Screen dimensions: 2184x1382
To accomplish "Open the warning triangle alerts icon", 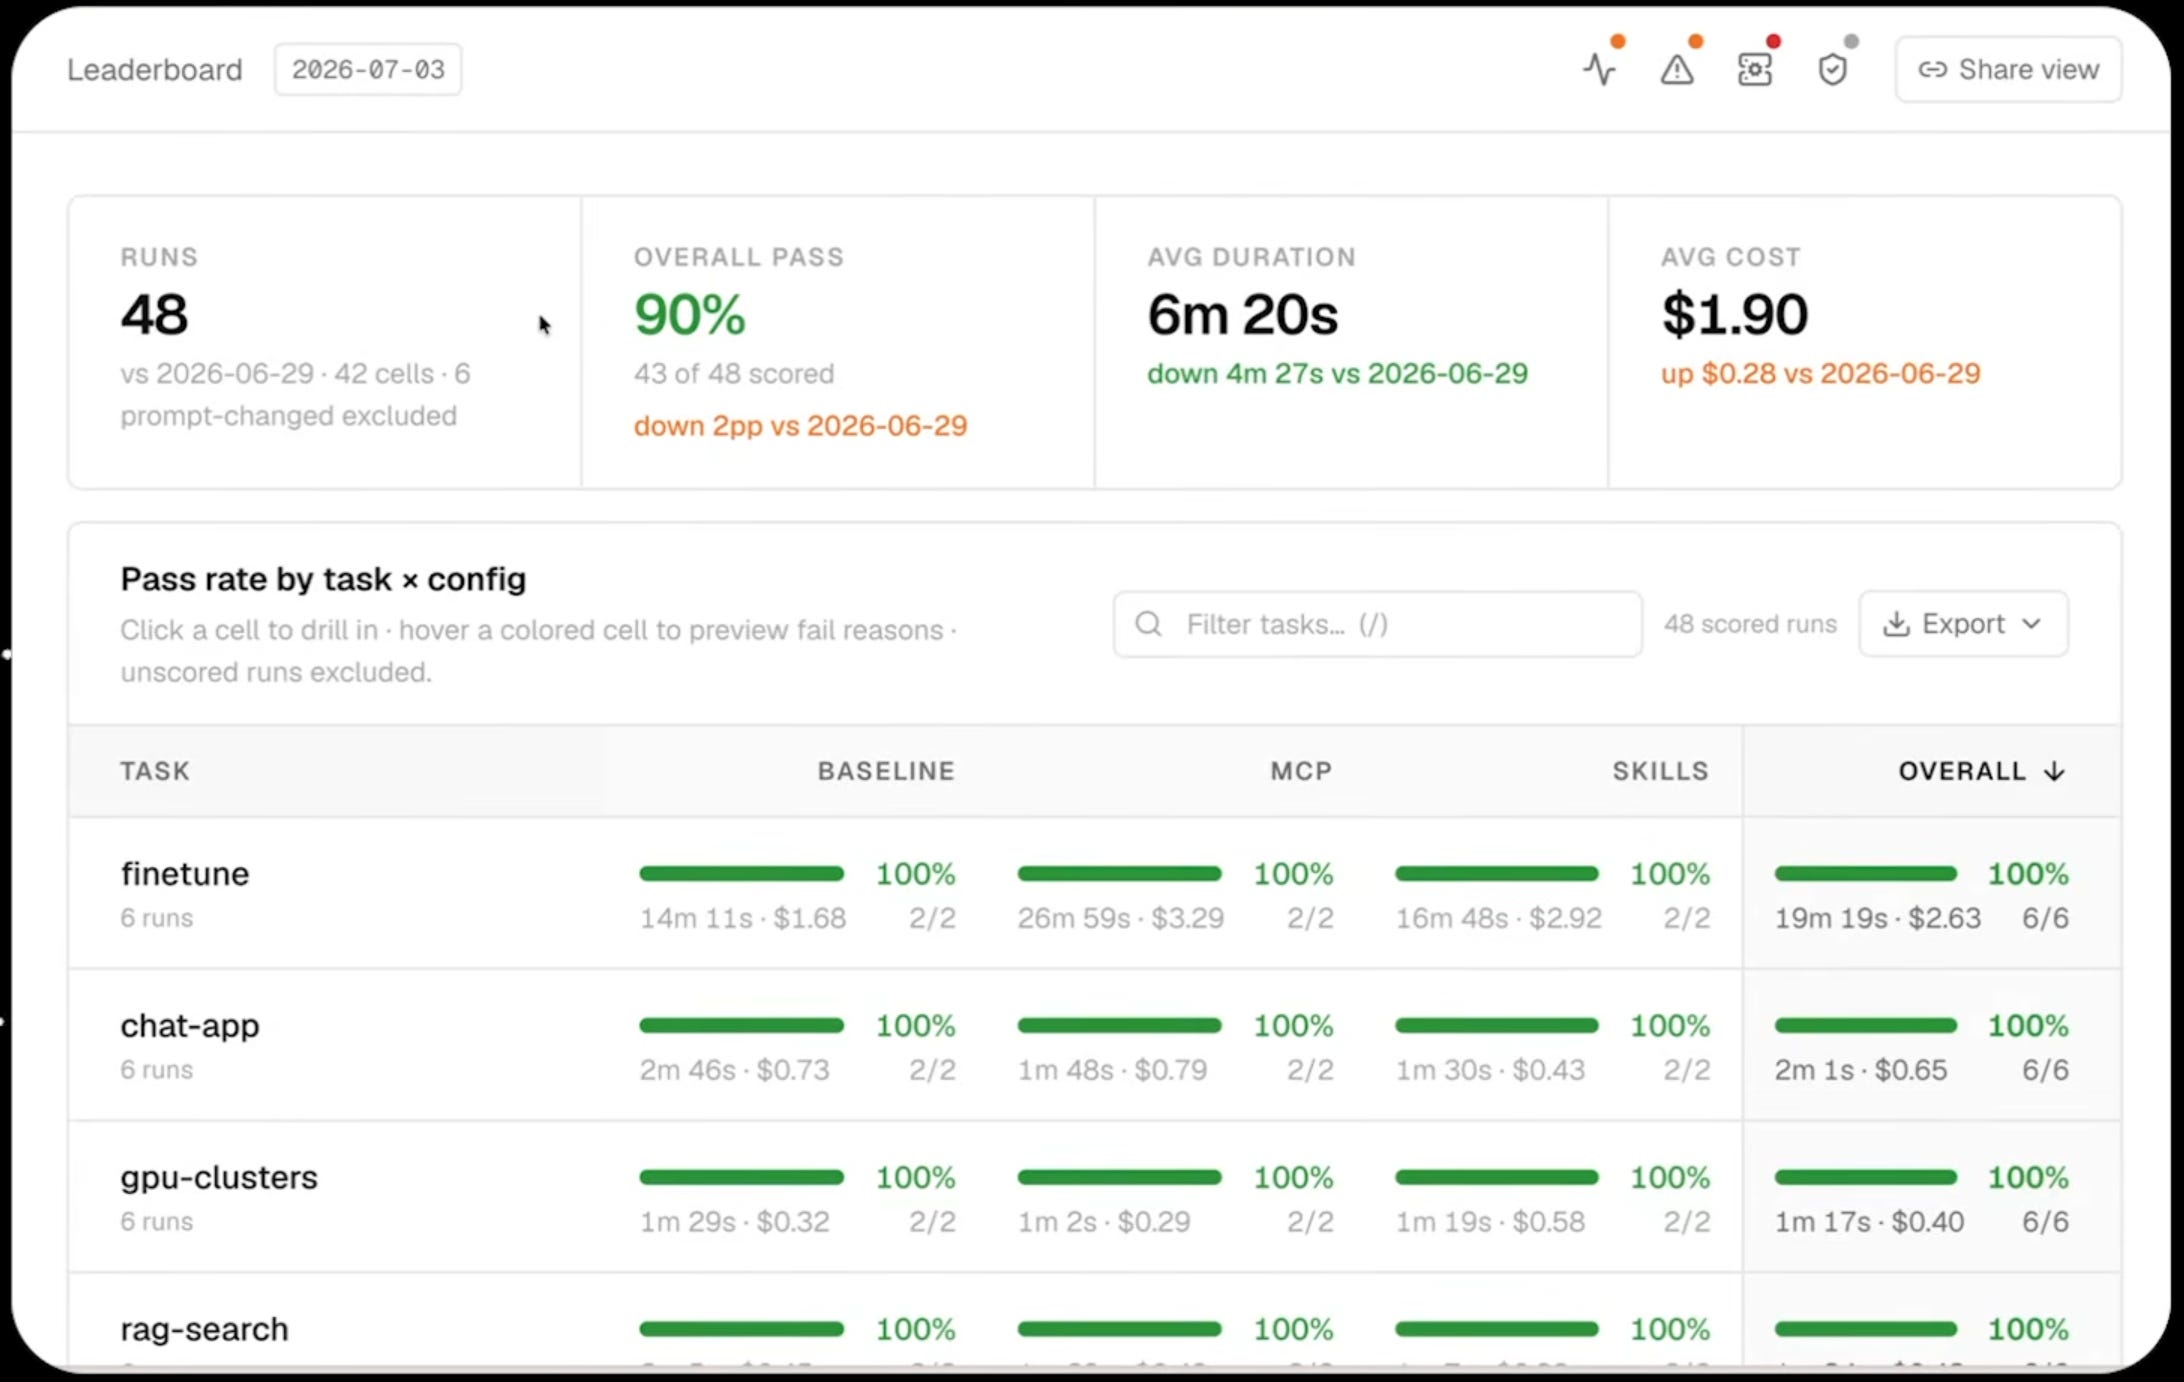I will [1677, 70].
